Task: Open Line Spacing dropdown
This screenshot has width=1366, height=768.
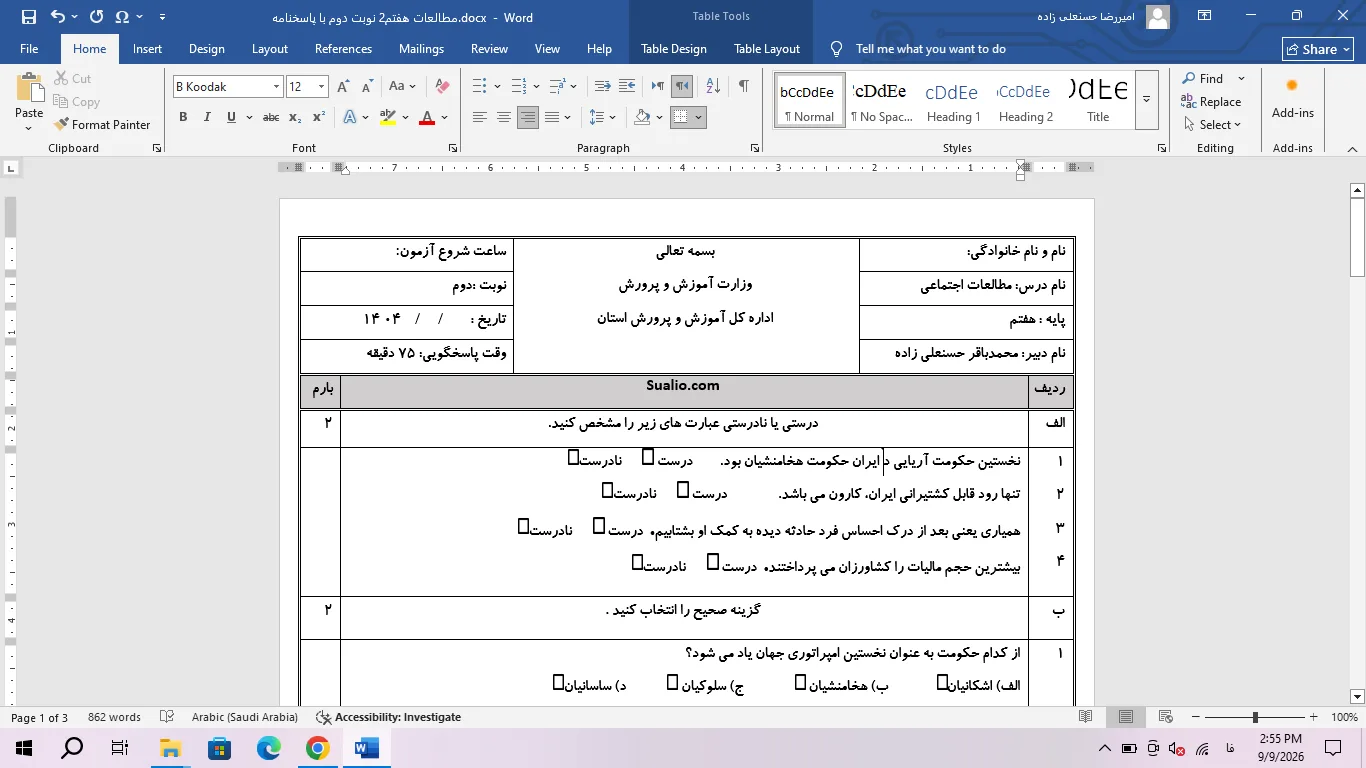Action: coord(603,117)
